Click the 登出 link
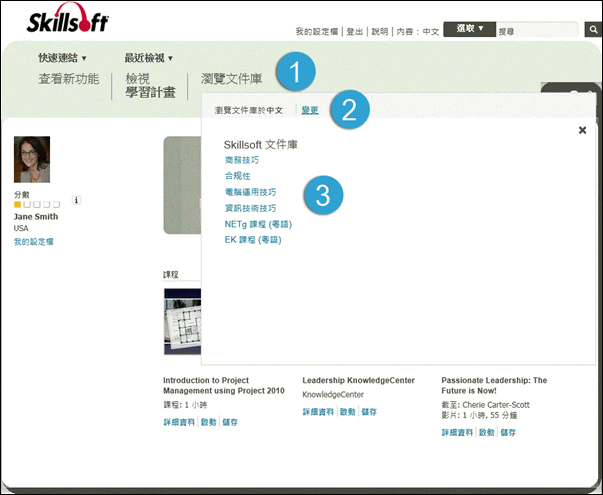Screen dimensions: 603x495 coord(355,32)
